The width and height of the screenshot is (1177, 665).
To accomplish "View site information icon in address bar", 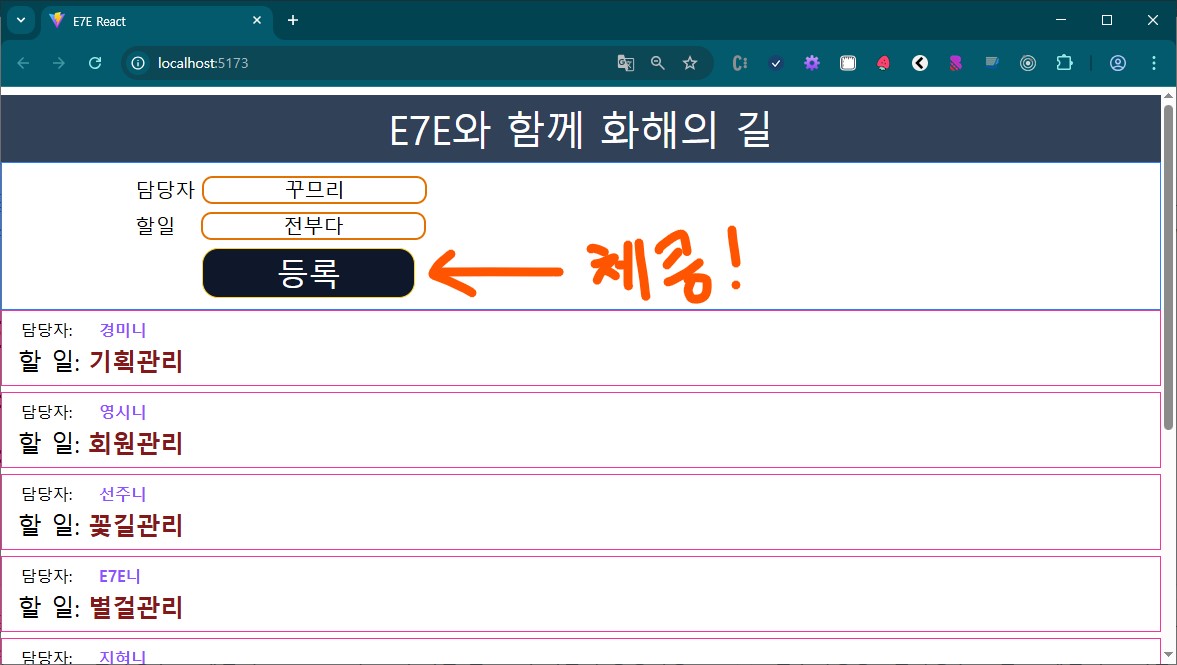I will coord(138,63).
